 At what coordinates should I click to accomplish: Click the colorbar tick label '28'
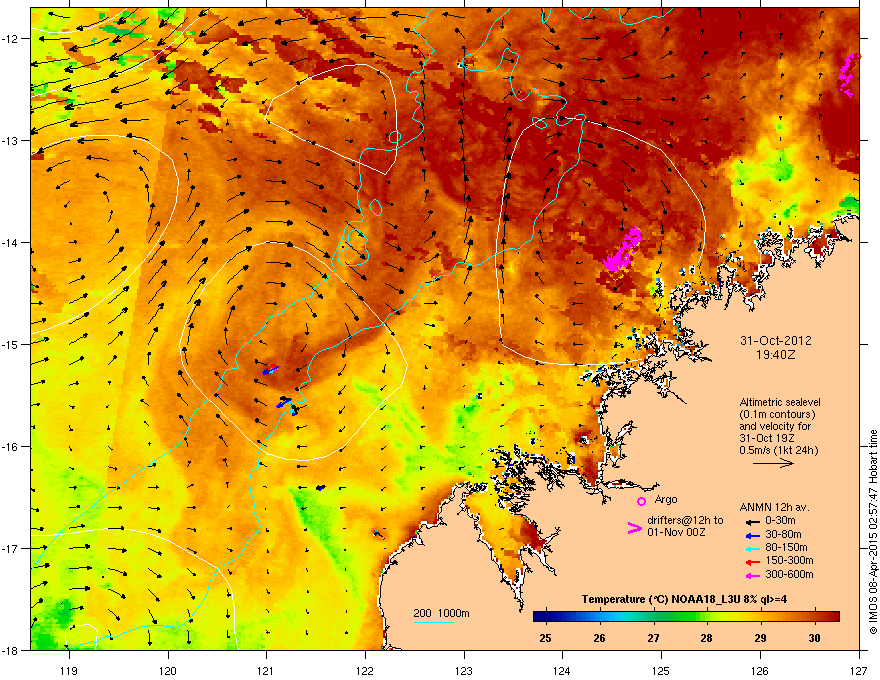point(707,638)
